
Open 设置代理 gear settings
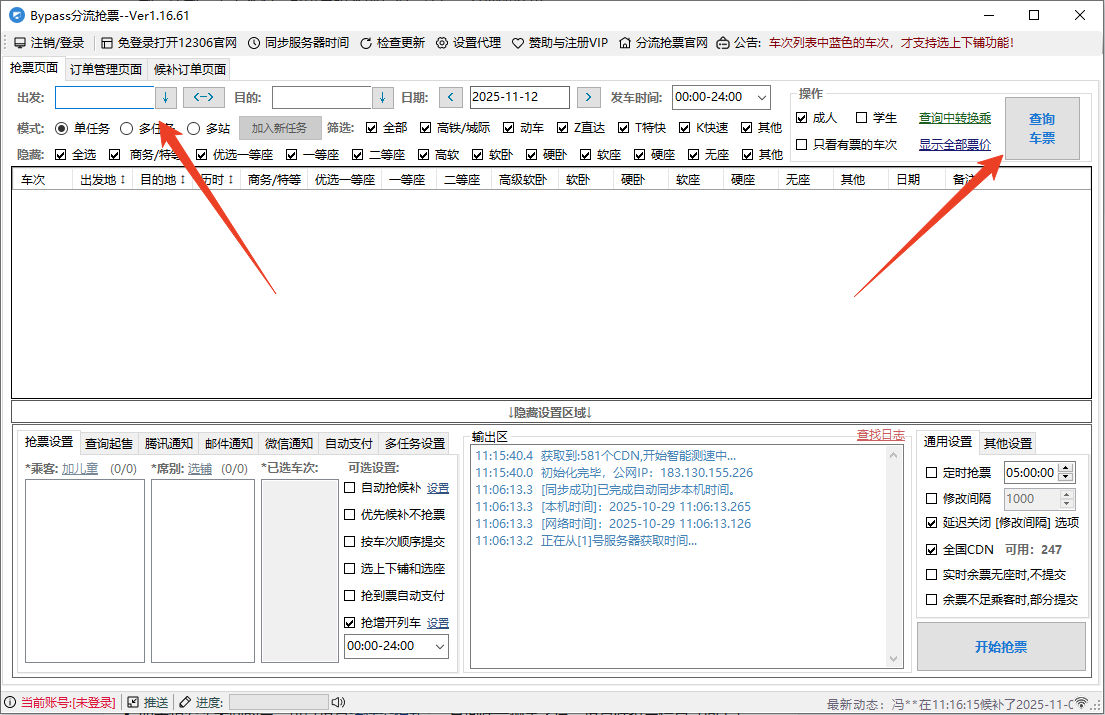(442, 43)
